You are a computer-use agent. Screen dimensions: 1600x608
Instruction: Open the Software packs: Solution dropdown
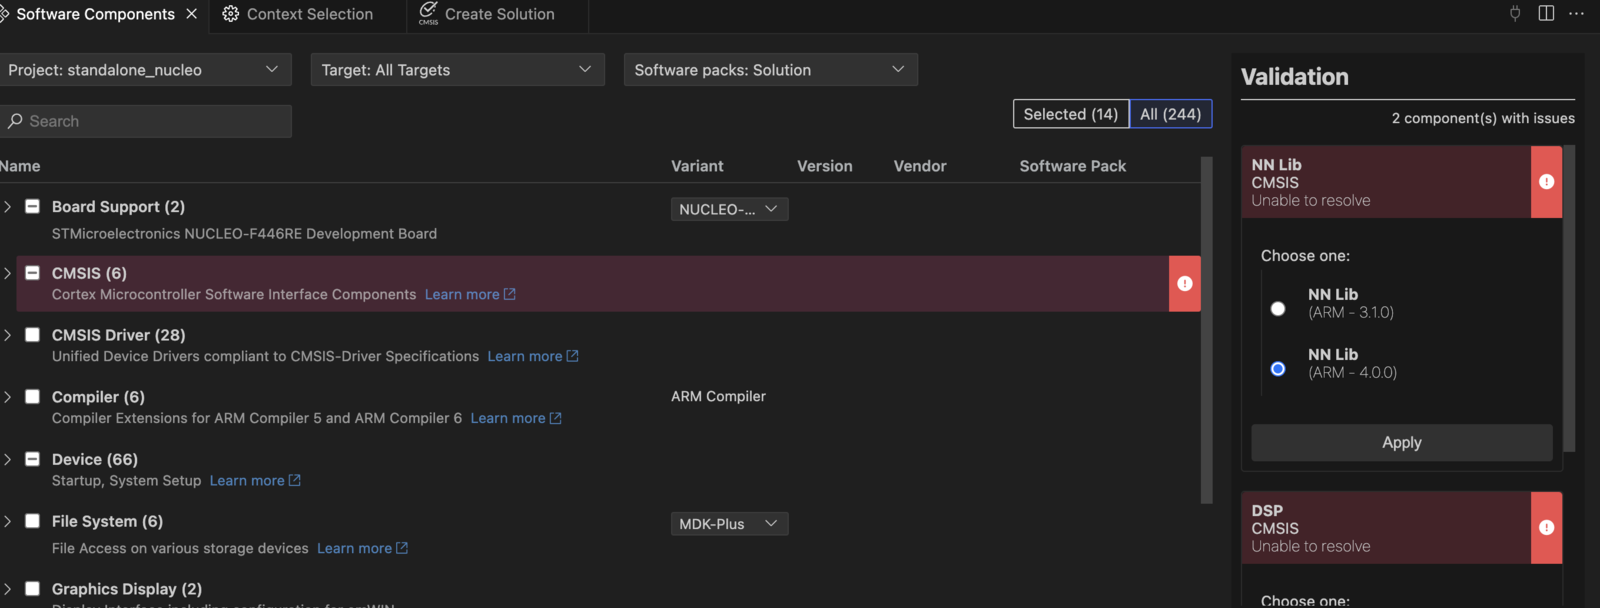[771, 70]
